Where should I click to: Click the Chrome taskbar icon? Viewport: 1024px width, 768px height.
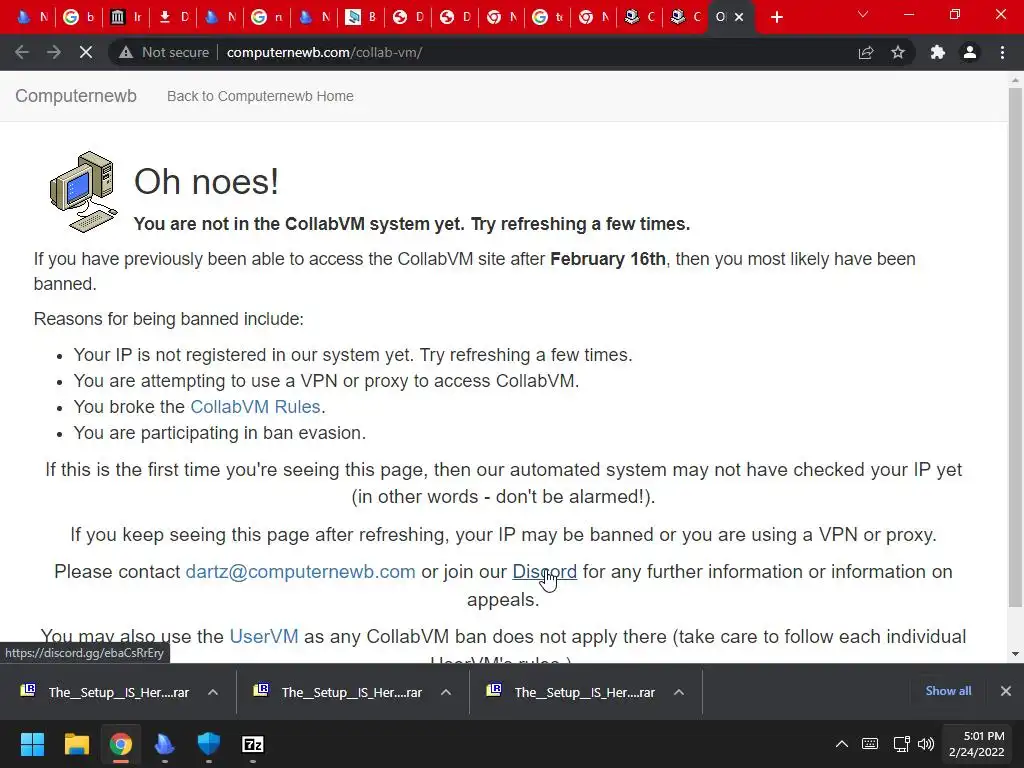pyautogui.click(x=120, y=744)
